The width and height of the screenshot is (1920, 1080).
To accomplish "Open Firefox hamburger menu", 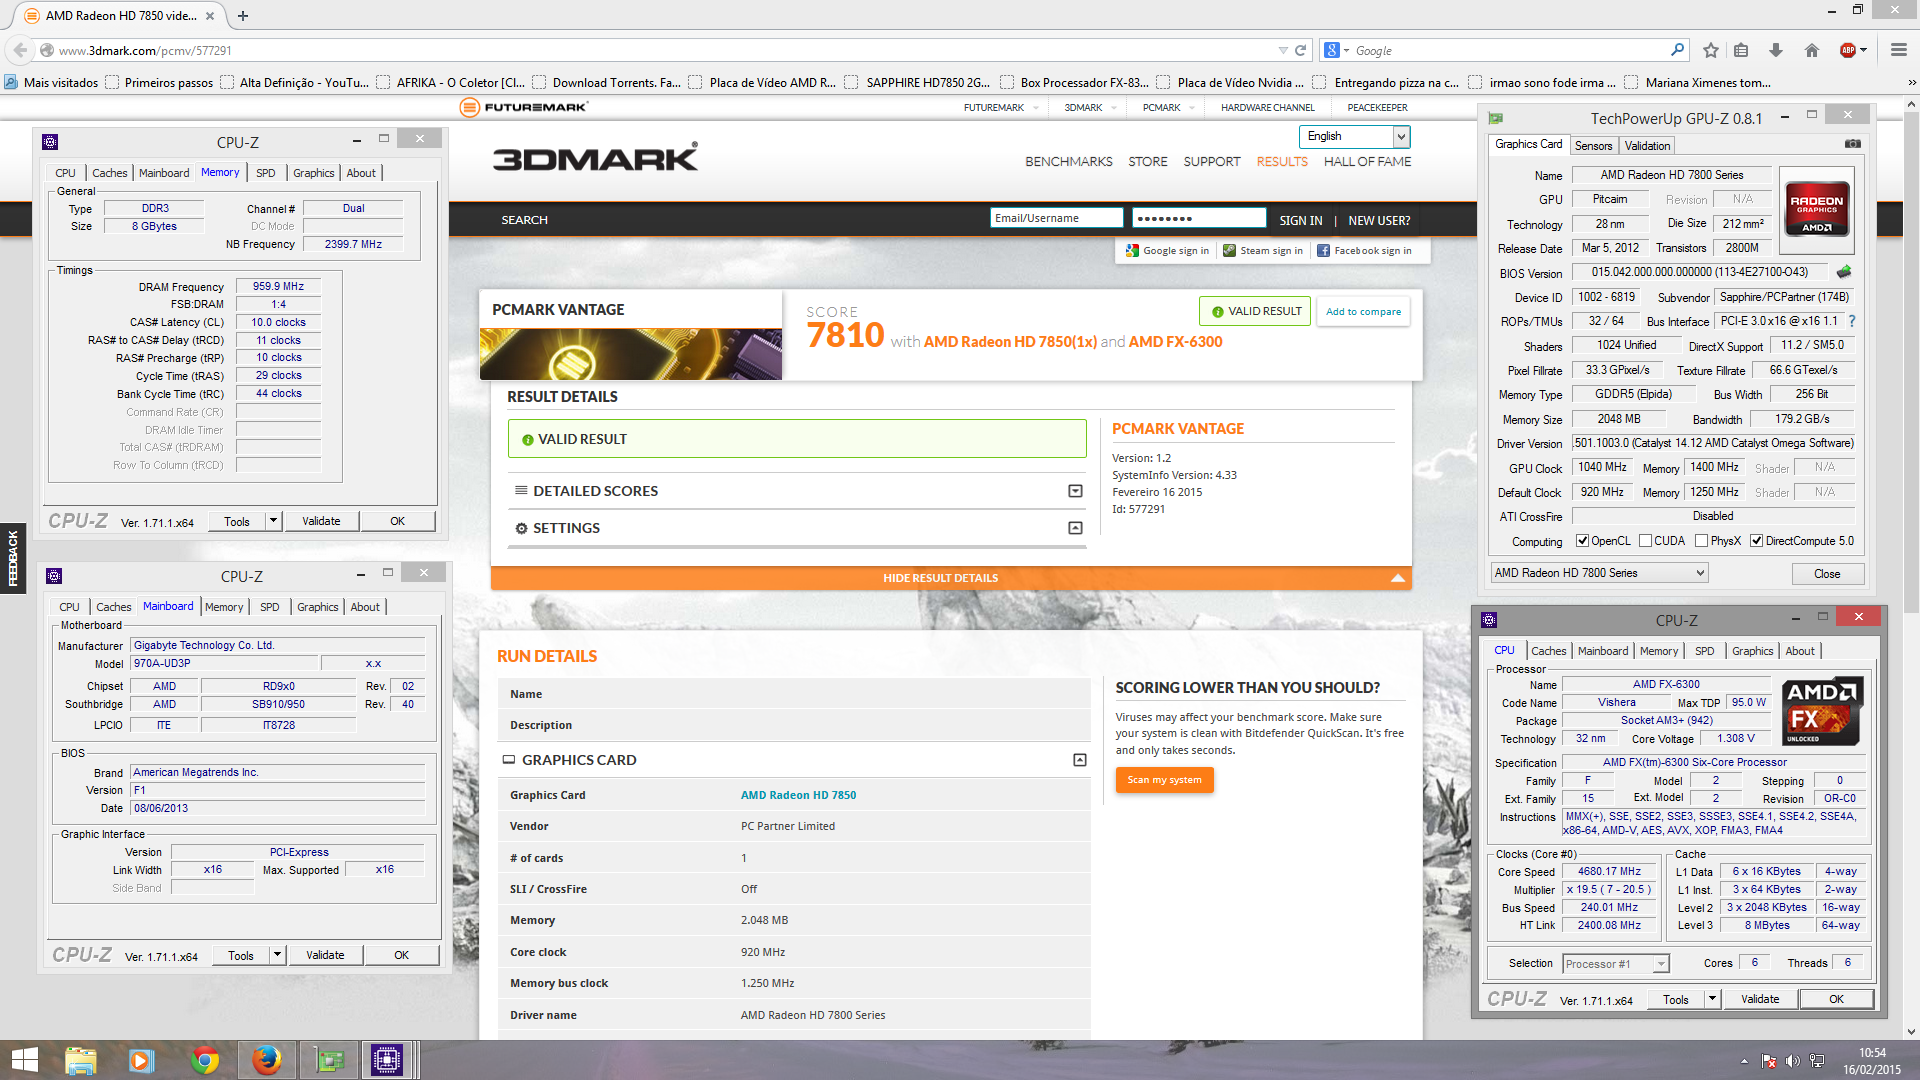I will point(1898,50).
